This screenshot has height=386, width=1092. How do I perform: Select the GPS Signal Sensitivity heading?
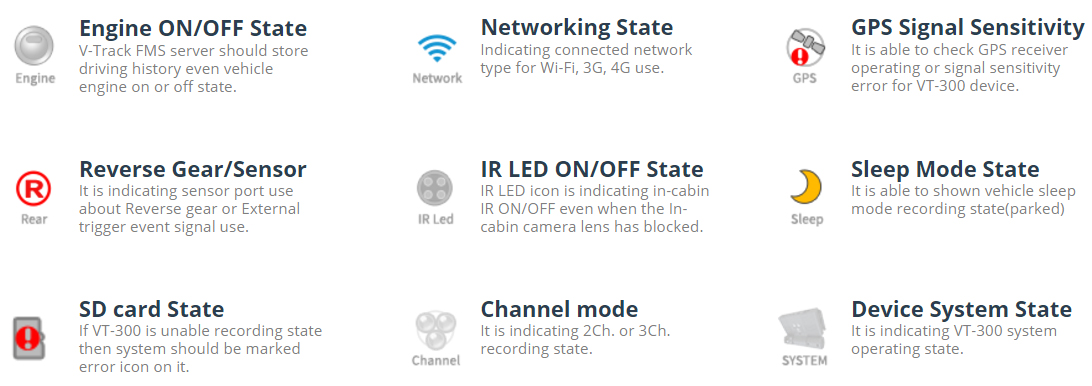(x=967, y=28)
